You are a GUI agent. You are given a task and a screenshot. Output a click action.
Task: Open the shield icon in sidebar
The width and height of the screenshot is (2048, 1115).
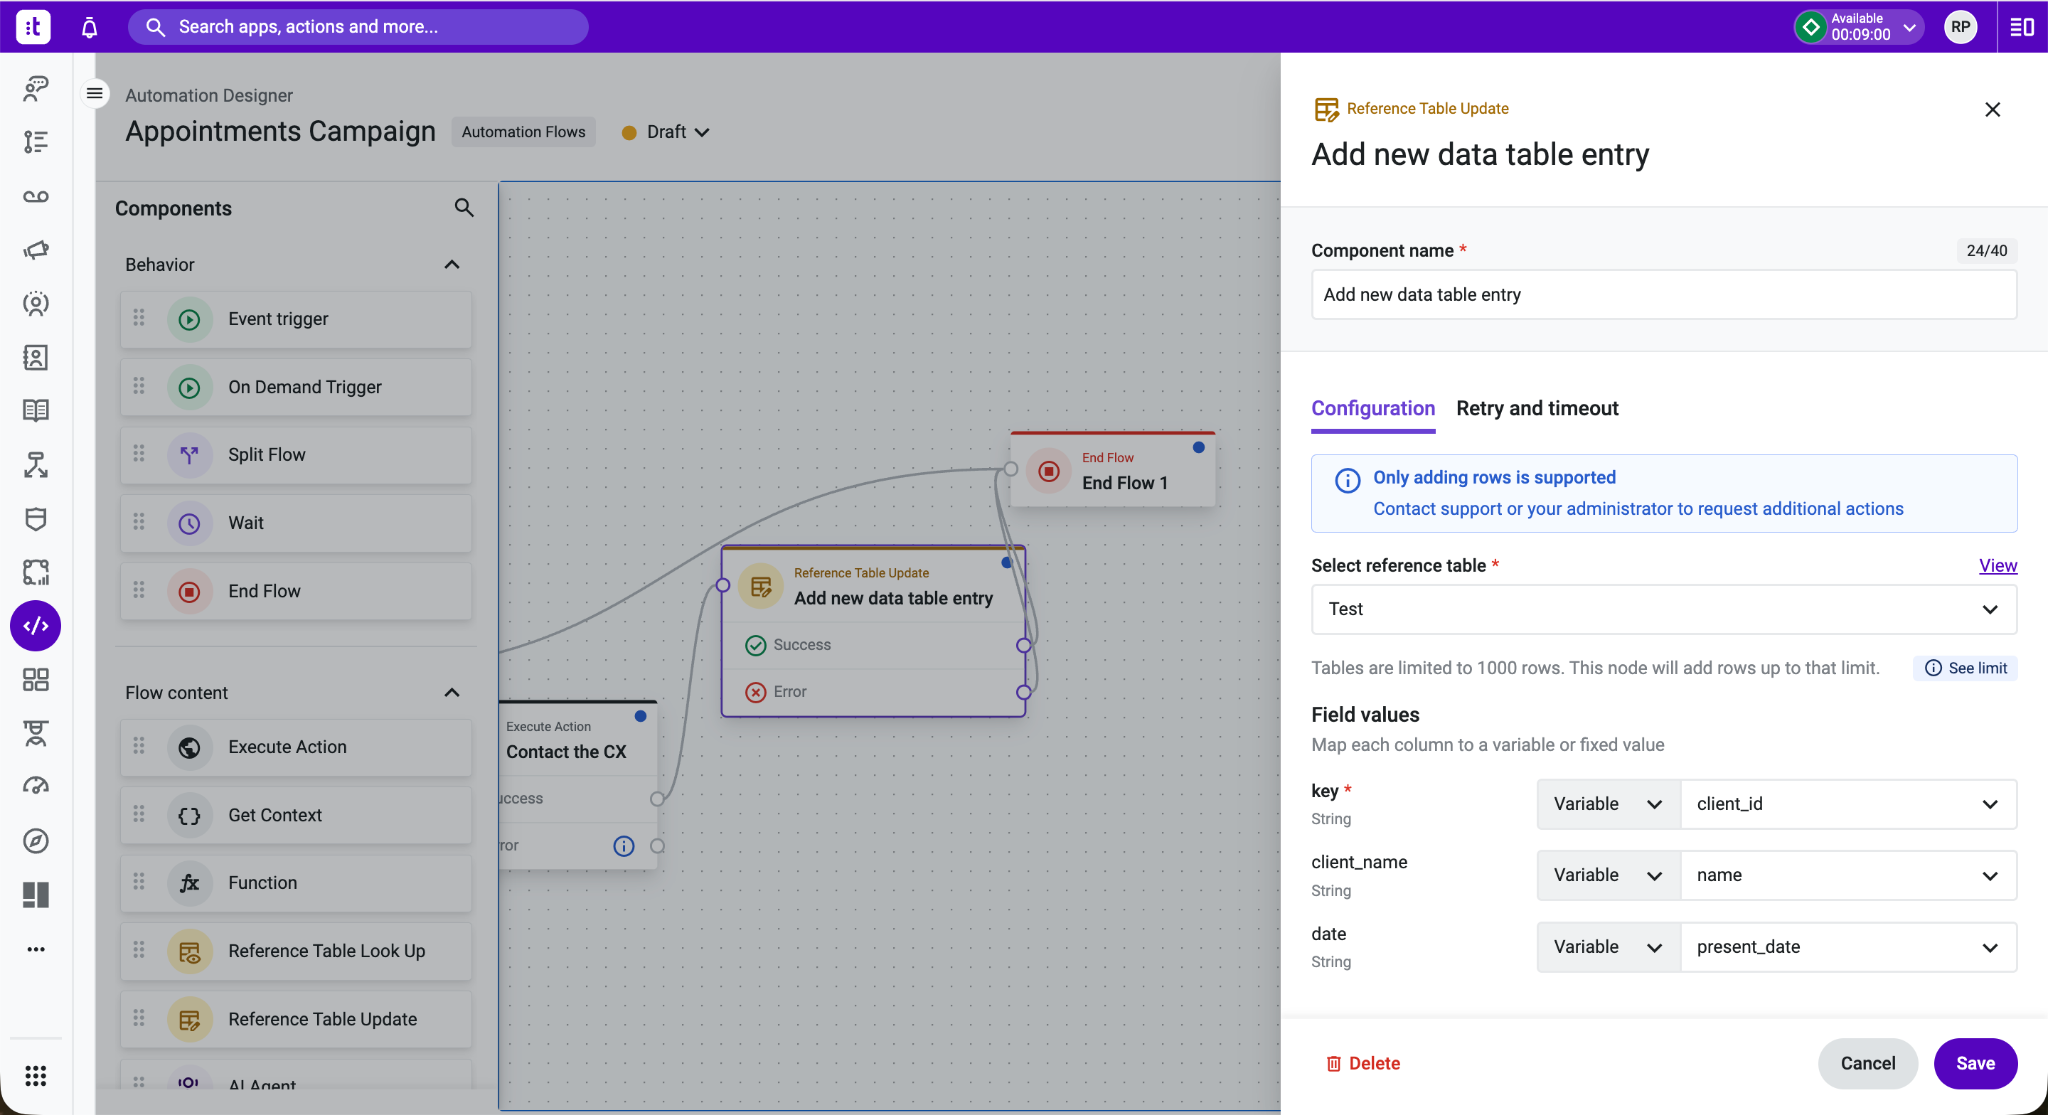(36, 519)
